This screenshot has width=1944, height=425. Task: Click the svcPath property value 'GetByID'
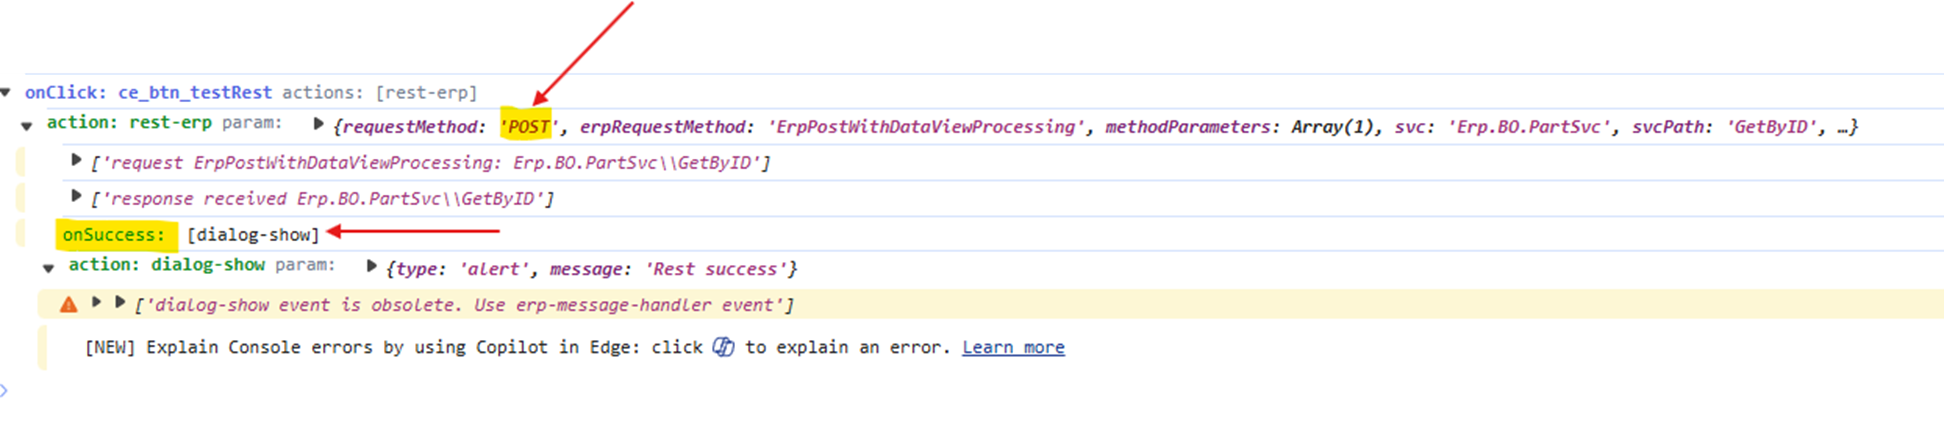coord(1771,127)
